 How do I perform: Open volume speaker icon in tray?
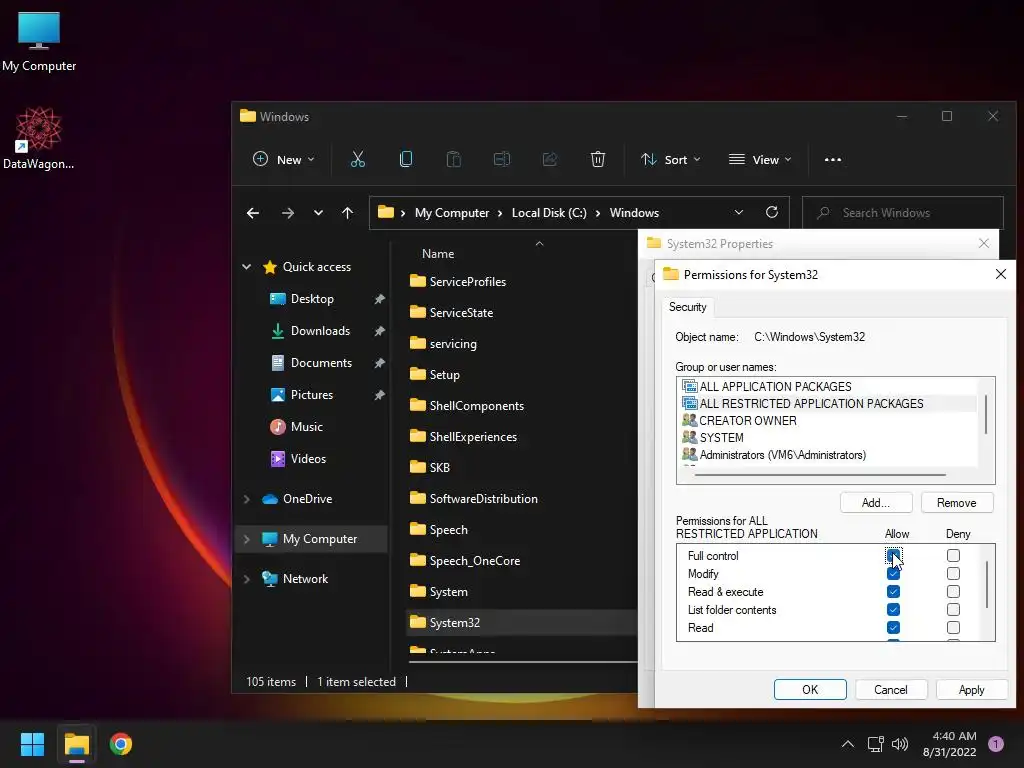coord(900,744)
